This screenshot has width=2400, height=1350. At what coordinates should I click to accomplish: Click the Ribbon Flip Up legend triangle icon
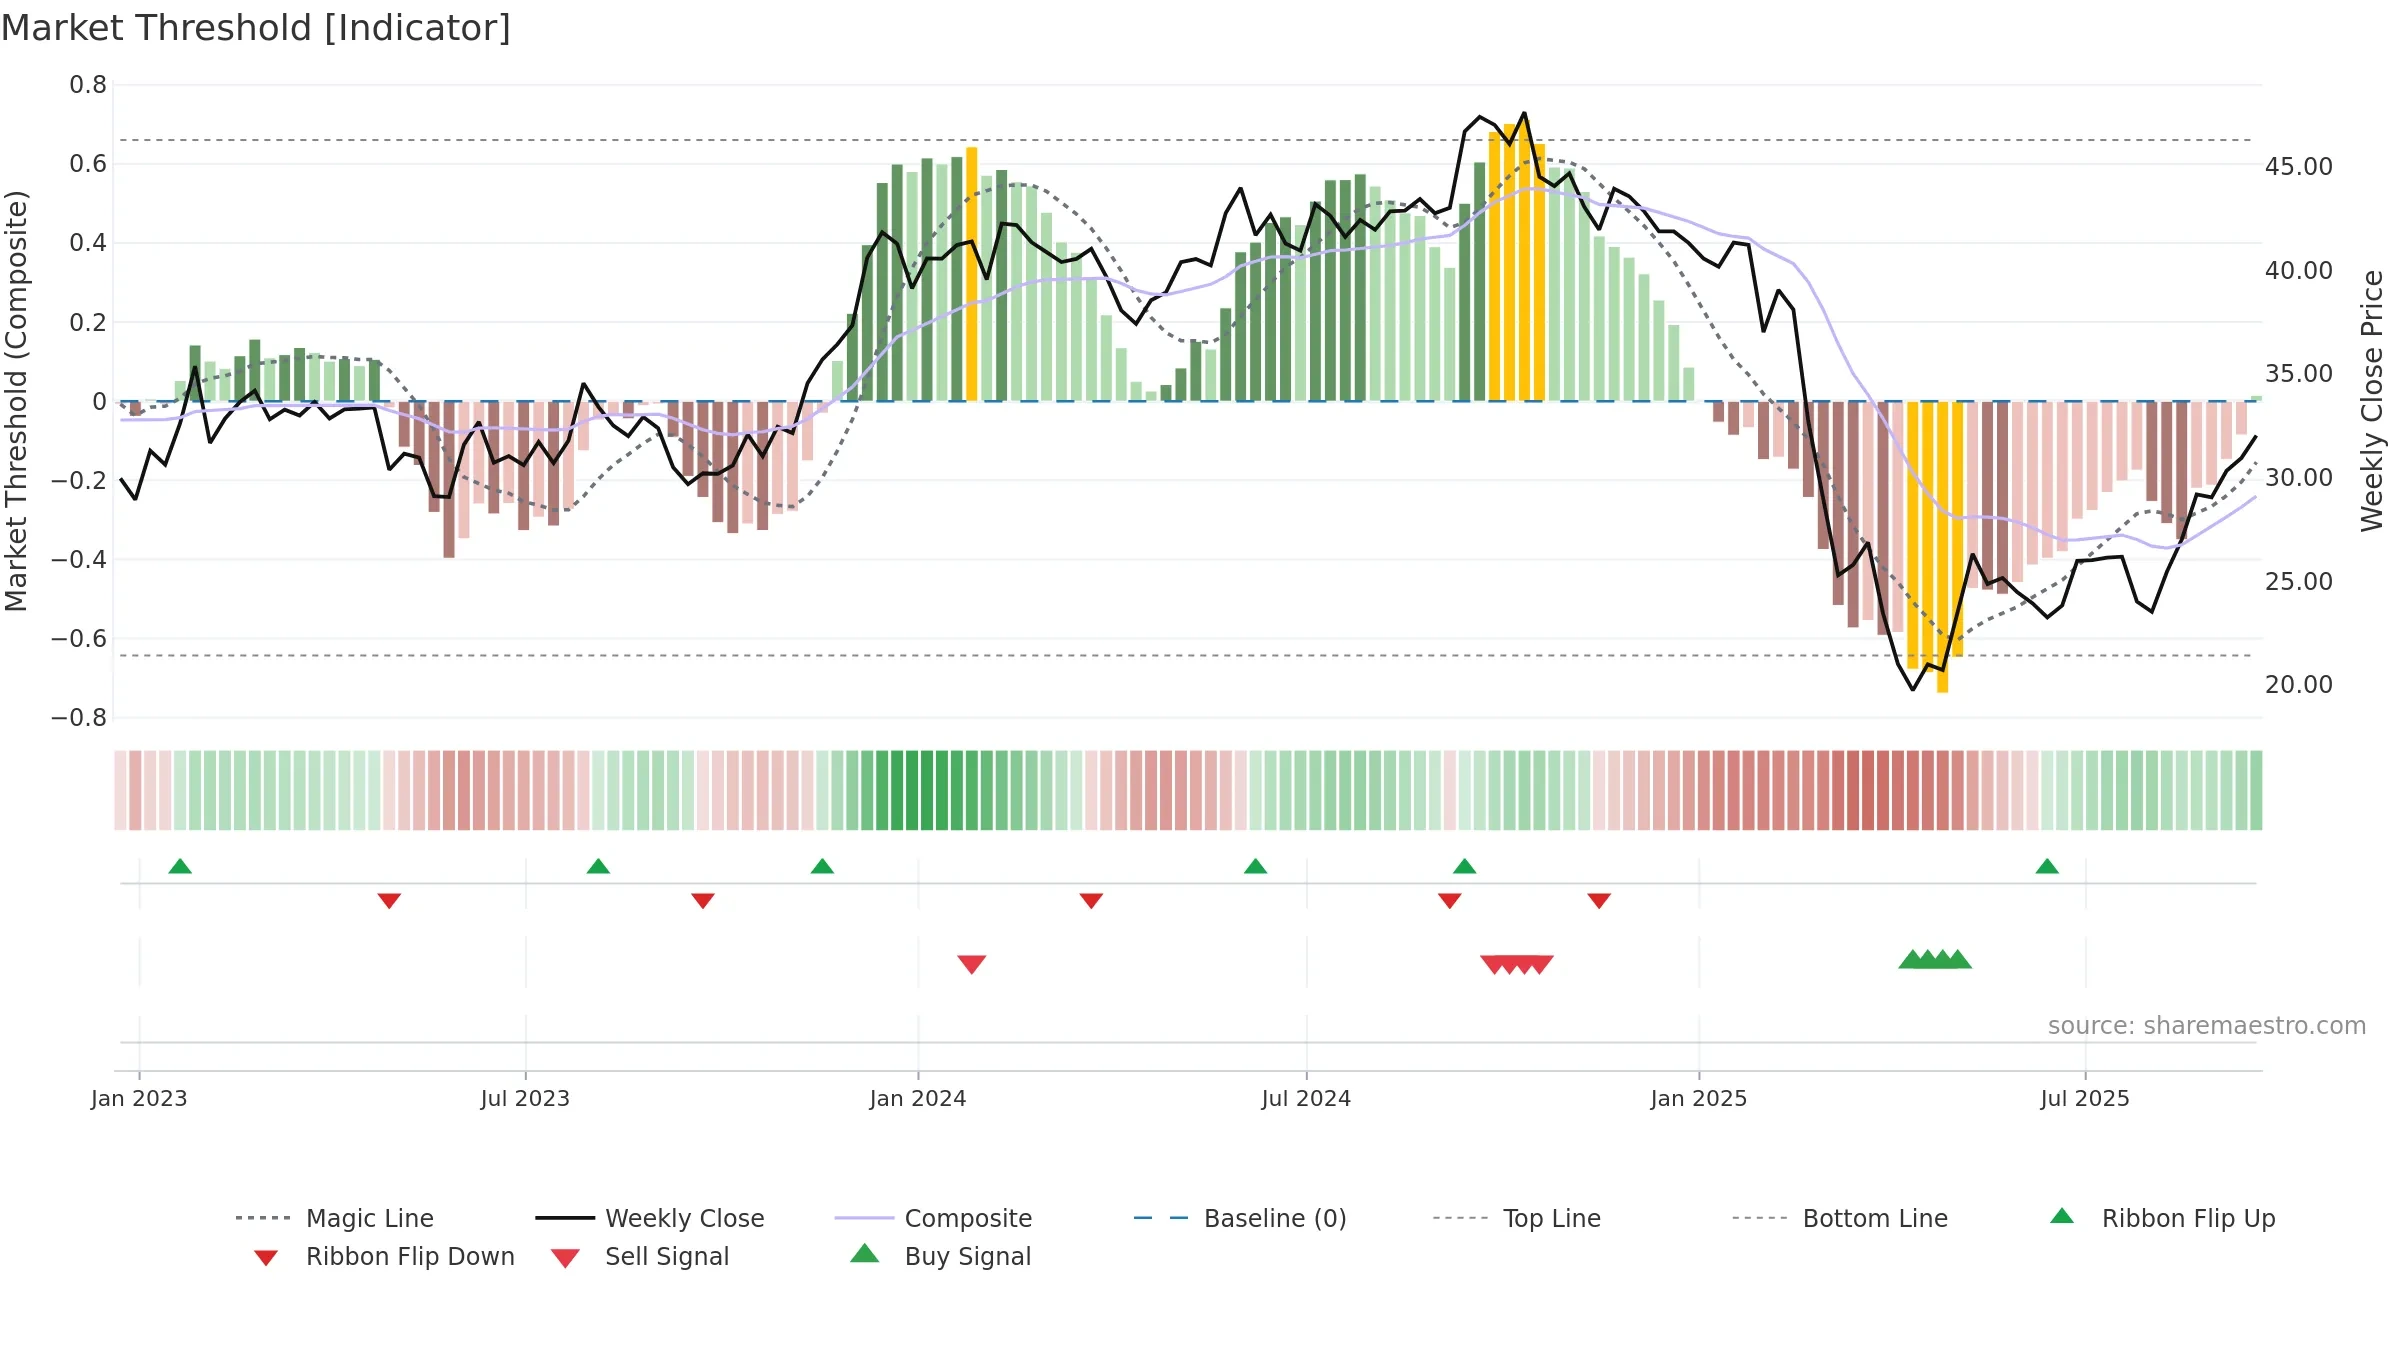pyautogui.click(x=2062, y=1216)
